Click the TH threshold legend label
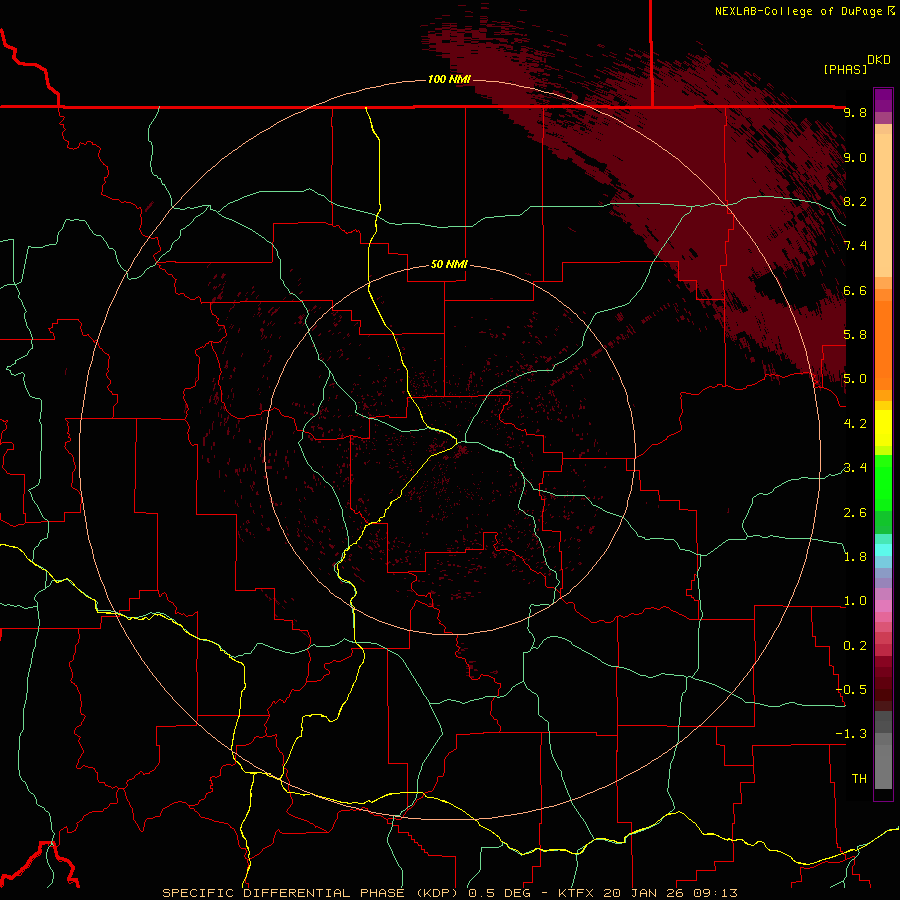 point(859,779)
